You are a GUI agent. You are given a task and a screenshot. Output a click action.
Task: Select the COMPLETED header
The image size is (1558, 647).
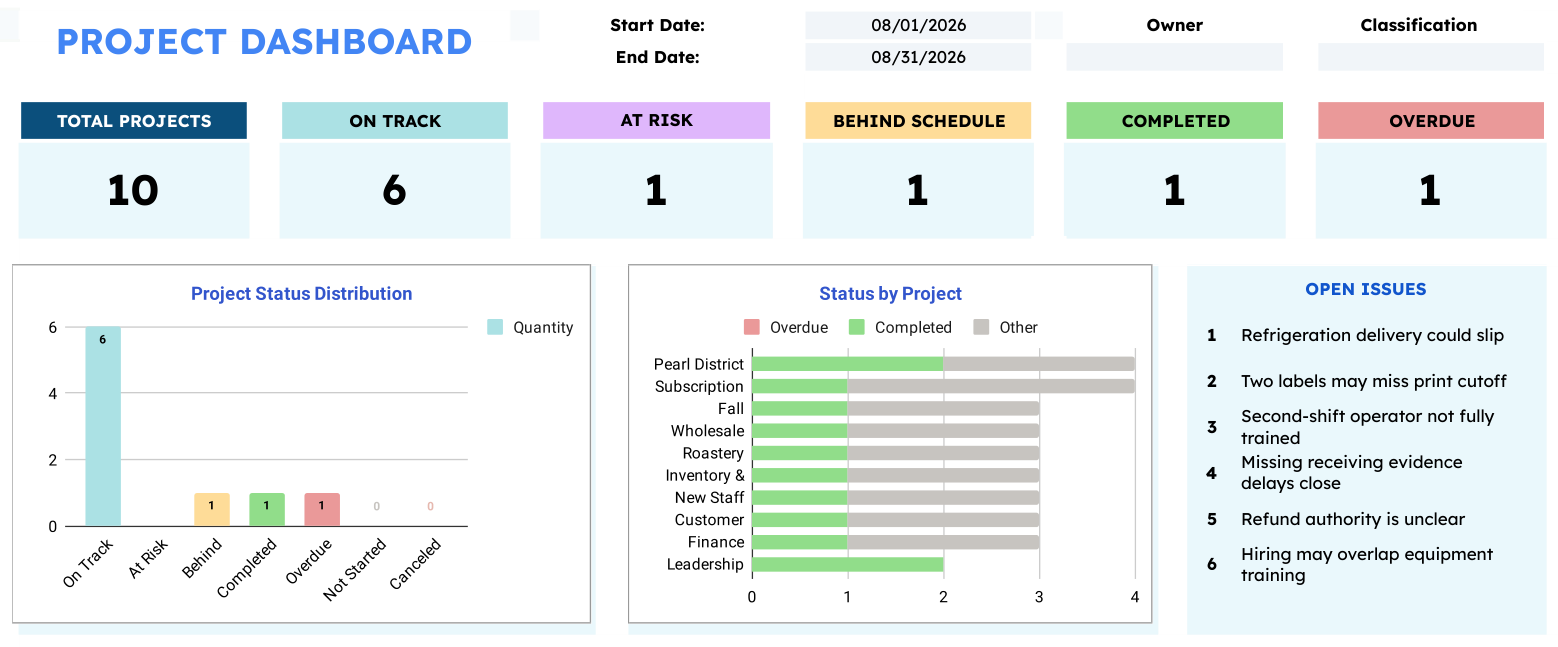click(x=1175, y=121)
